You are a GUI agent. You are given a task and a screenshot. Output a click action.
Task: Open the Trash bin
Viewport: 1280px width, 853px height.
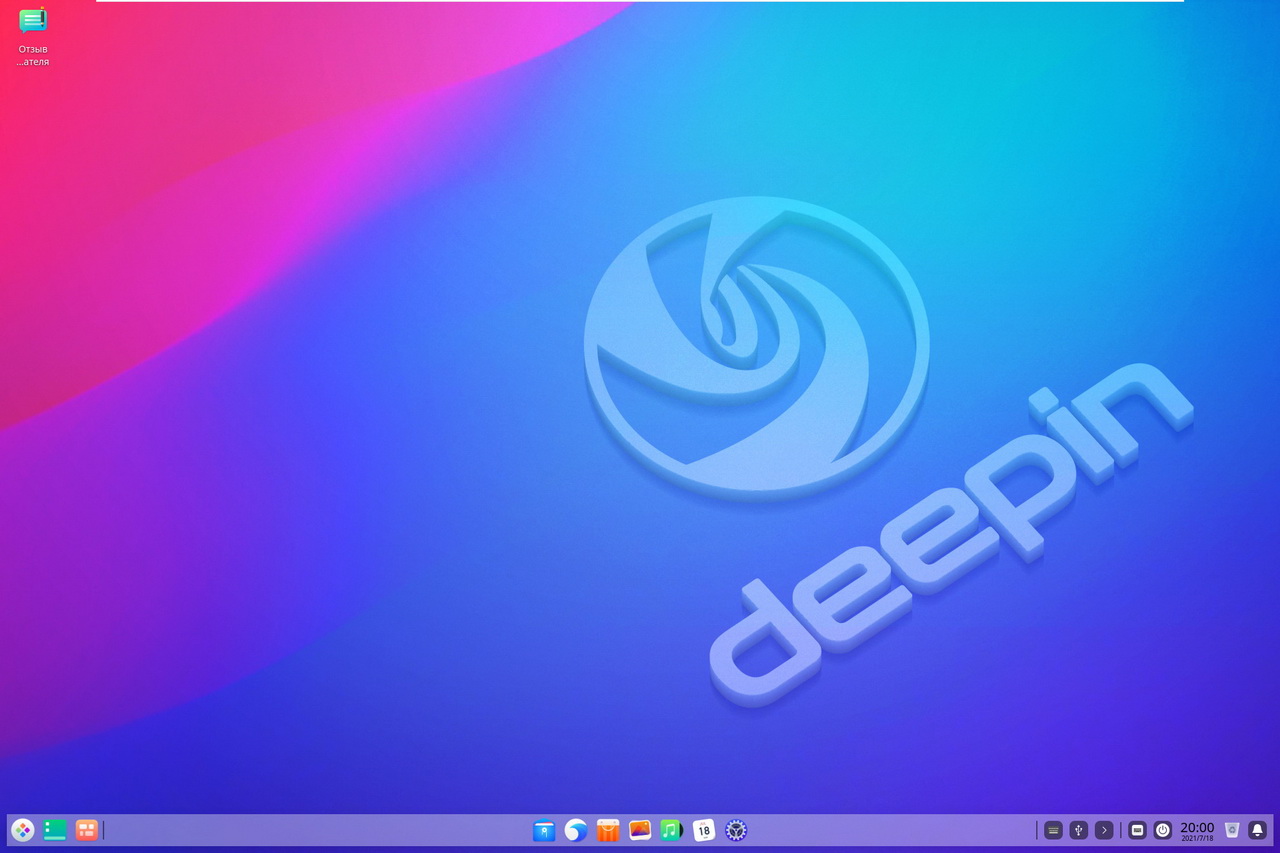[x=1232, y=830]
